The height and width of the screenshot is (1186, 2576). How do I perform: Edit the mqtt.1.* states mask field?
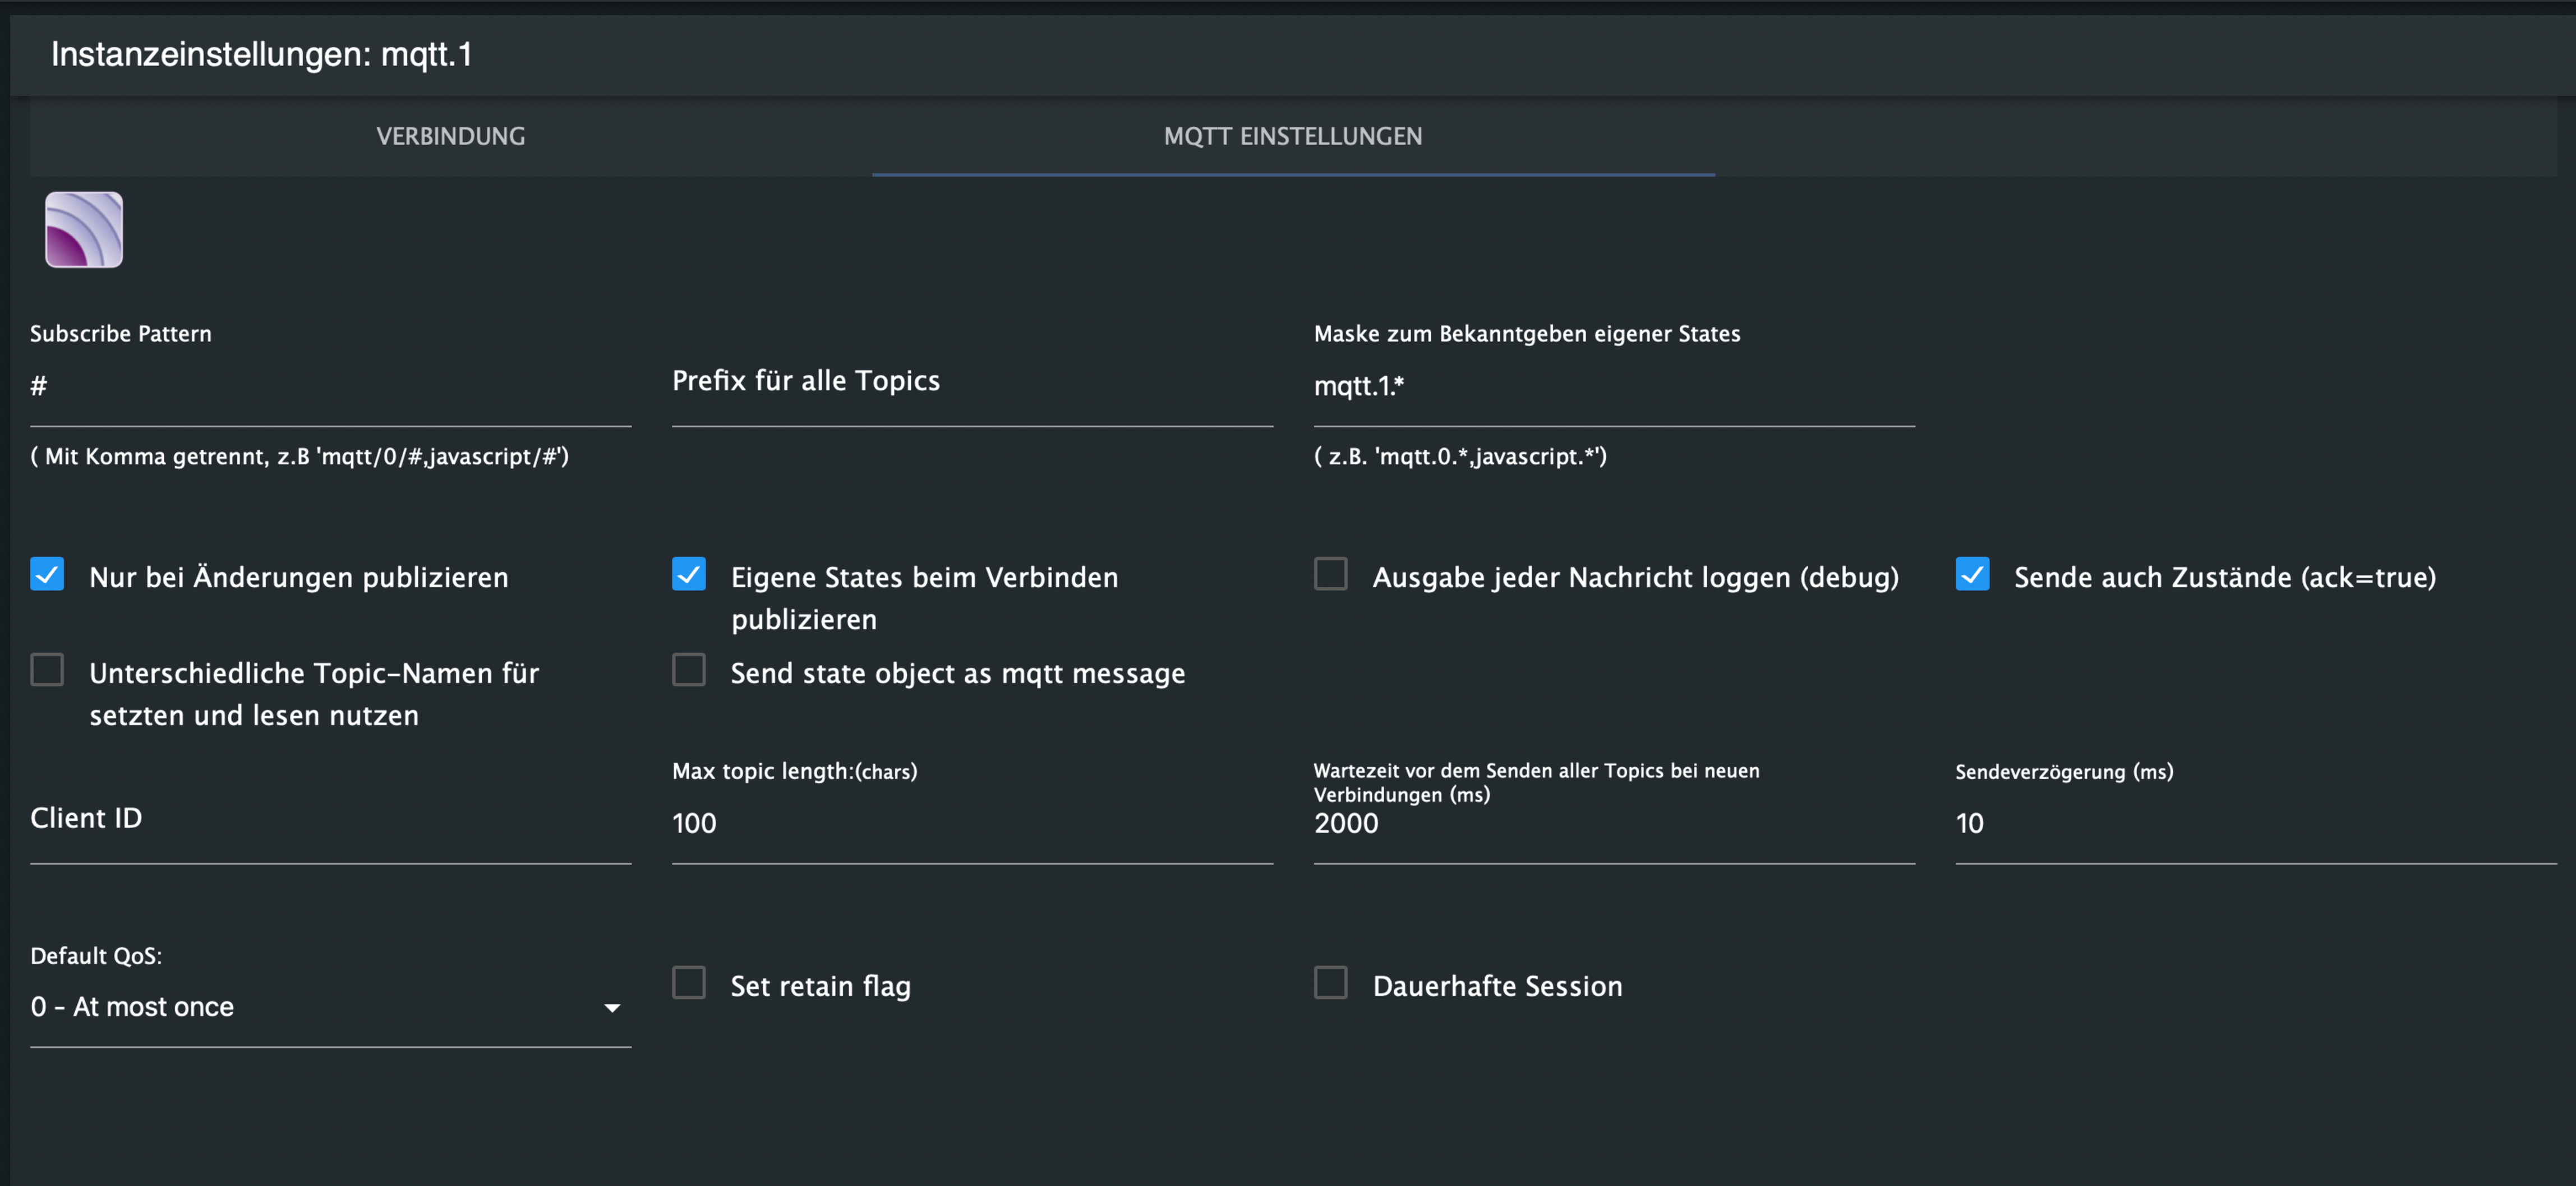[1614, 386]
